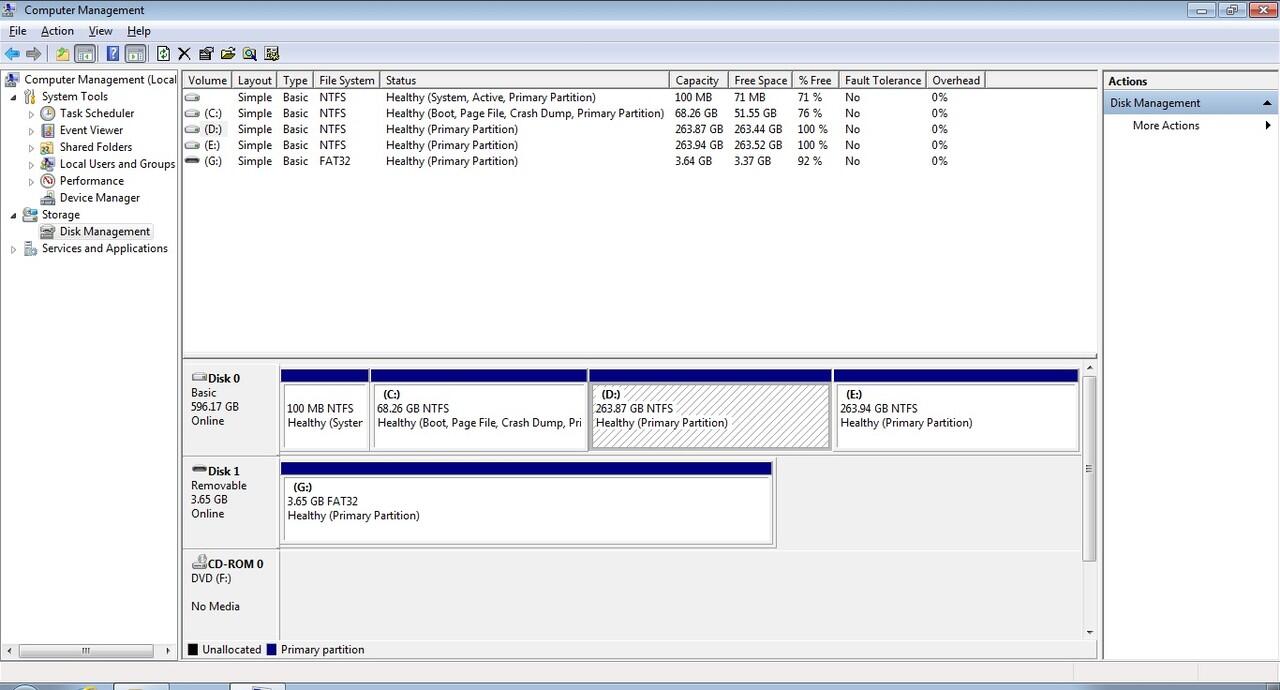Click the Unallocated legend color swatch
This screenshot has height=690, width=1280.
[193, 650]
